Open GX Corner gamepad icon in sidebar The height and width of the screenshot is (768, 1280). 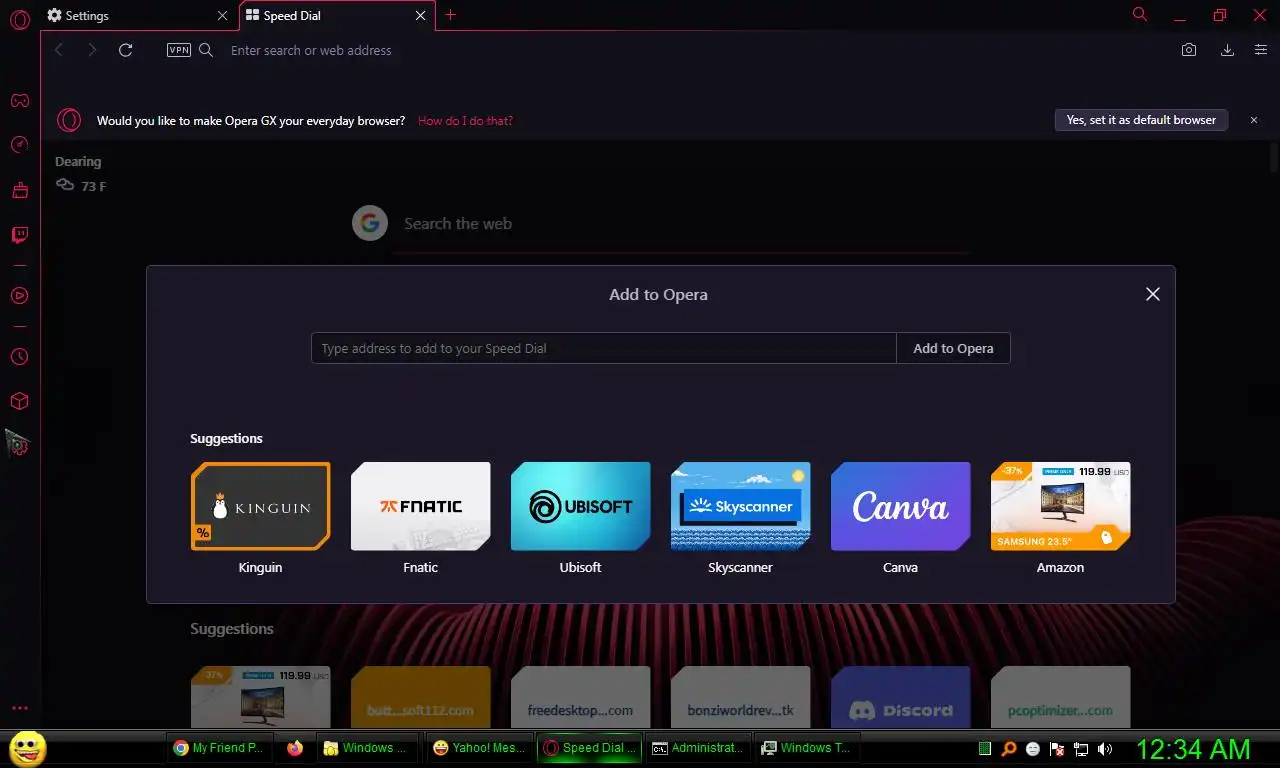pos(19,100)
